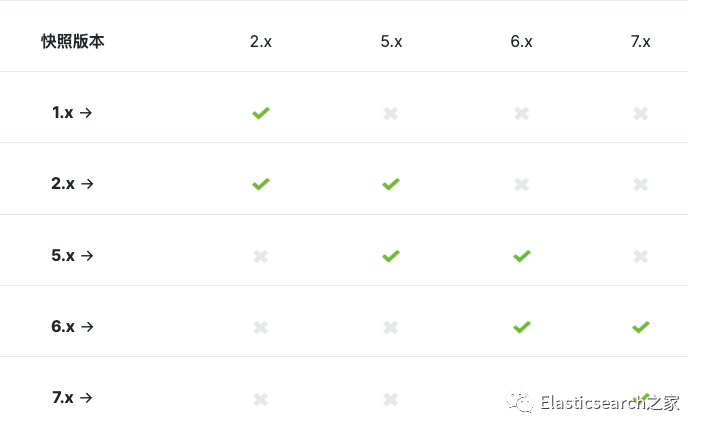Click green checkmark for 1.x to 2.x
The image size is (702, 433).
point(261,113)
